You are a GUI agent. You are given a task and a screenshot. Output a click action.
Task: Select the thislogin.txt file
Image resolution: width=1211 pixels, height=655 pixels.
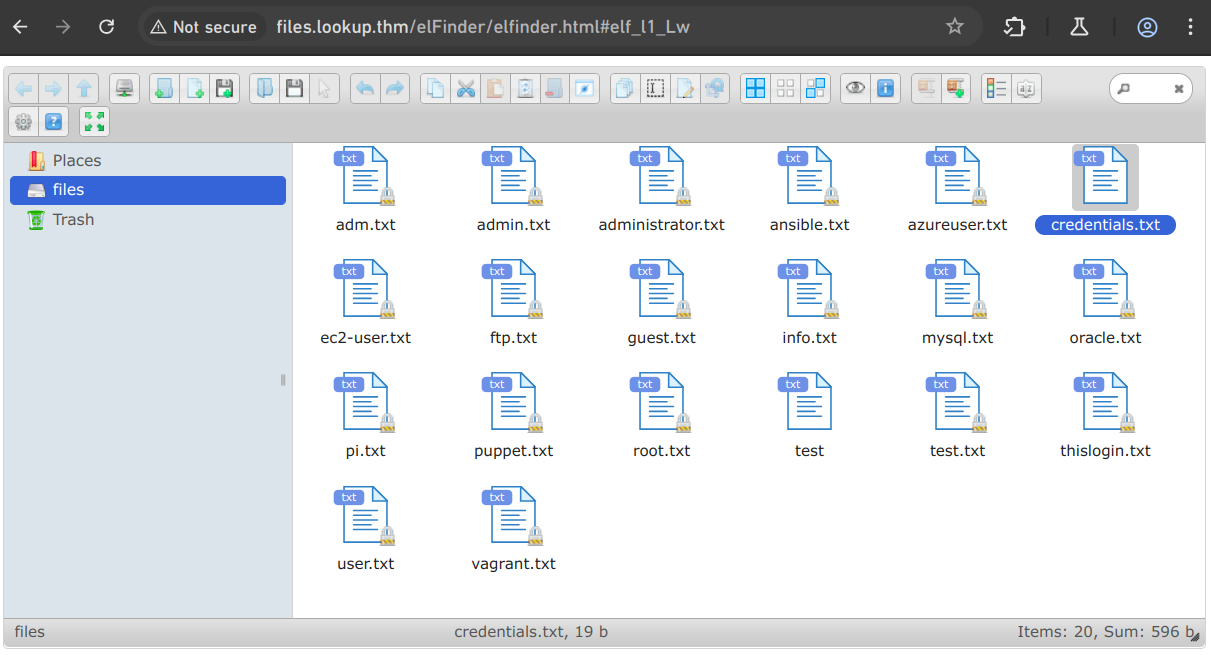1105,416
